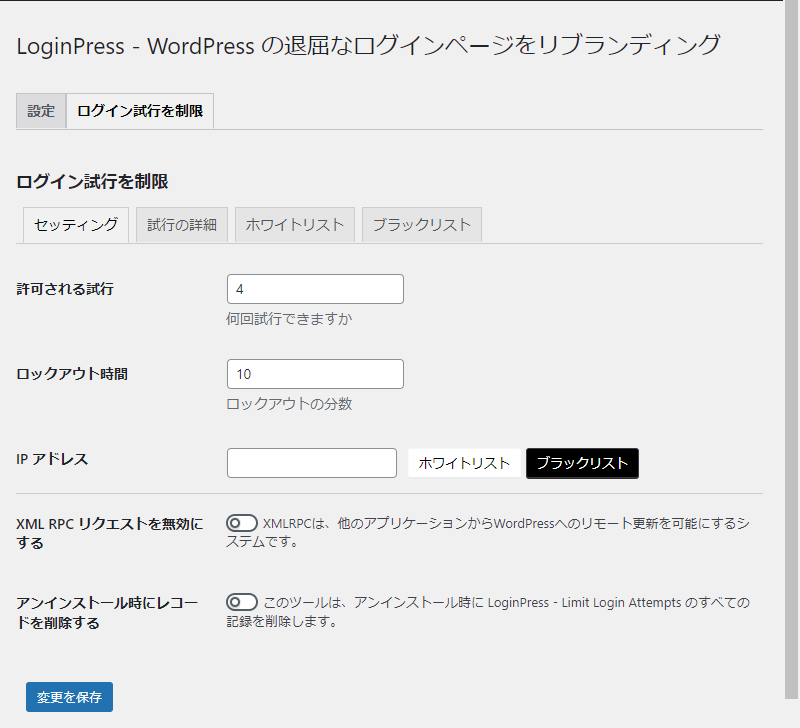Image resolution: width=800 pixels, height=728 pixels.
Task: Click the page vertical scrollbar
Action: click(792, 349)
